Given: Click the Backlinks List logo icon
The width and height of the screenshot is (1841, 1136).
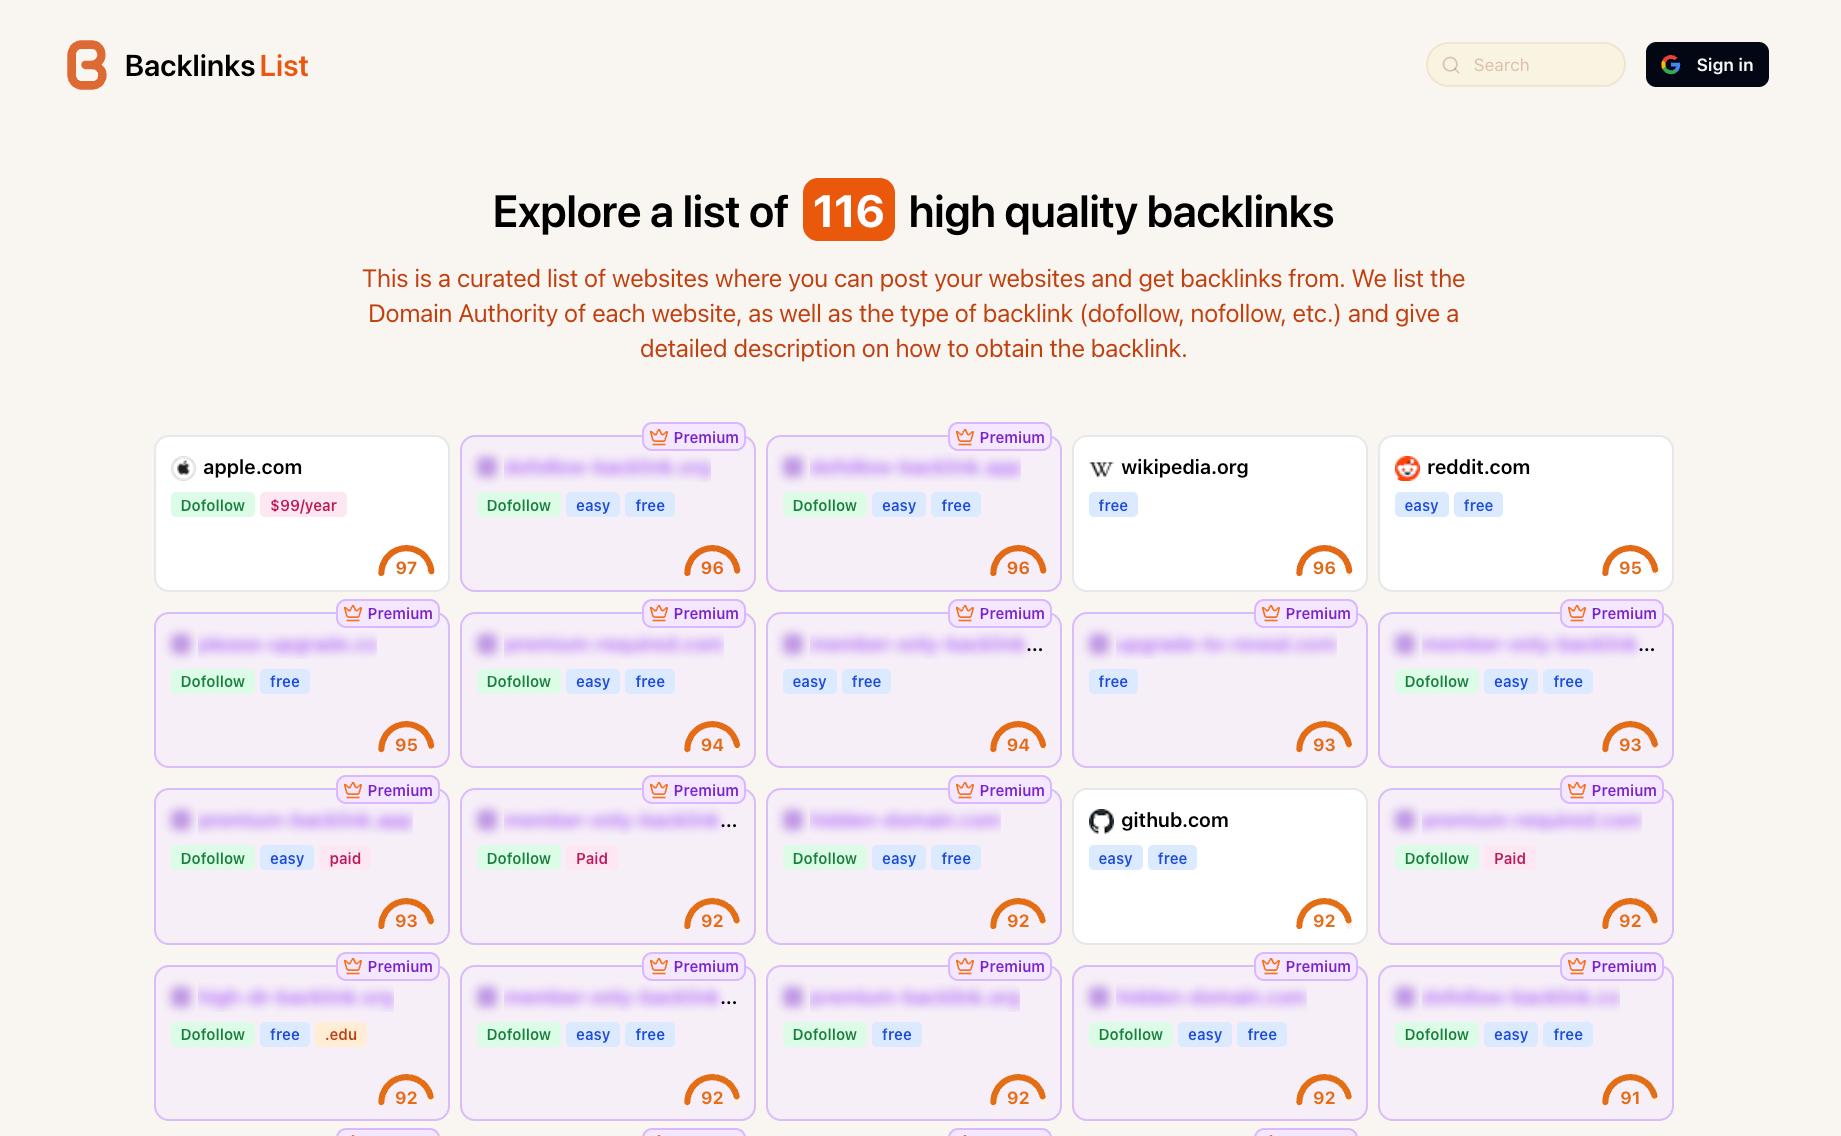Looking at the screenshot, I should pyautogui.click(x=85, y=64).
